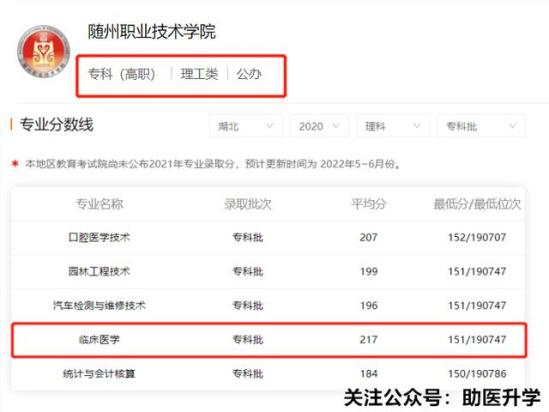Select the 临床医学 major row
The width and height of the screenshot is (549, 412).
tap(269, 340)
